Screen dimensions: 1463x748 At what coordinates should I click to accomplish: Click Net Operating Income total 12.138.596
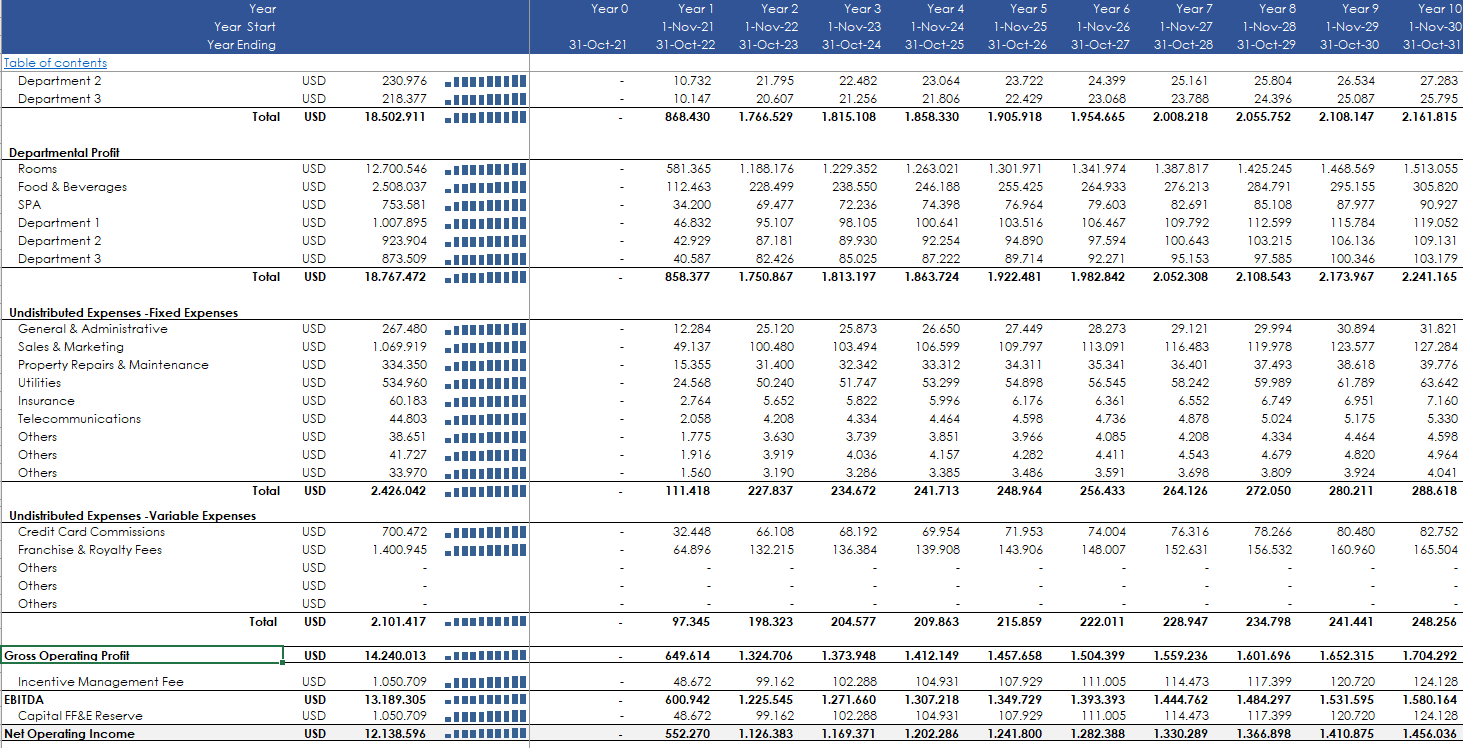coord(398,734)
